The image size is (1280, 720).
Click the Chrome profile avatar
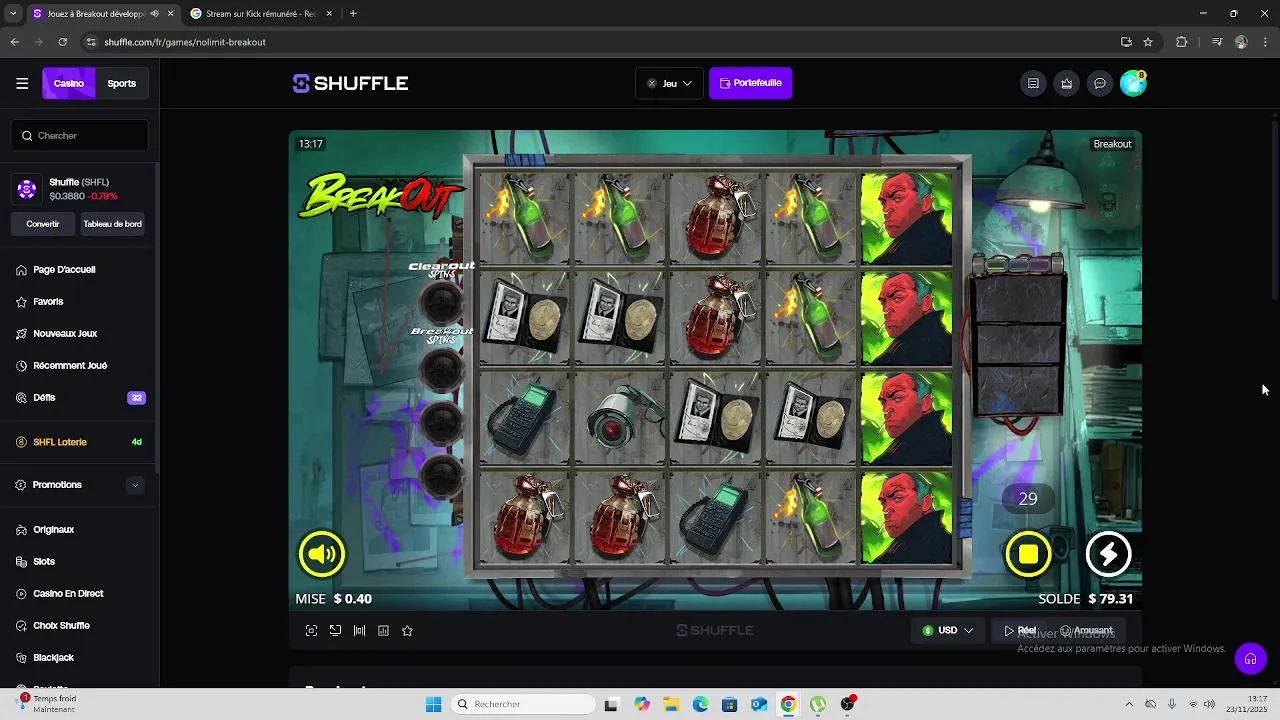click(1241, 42)
